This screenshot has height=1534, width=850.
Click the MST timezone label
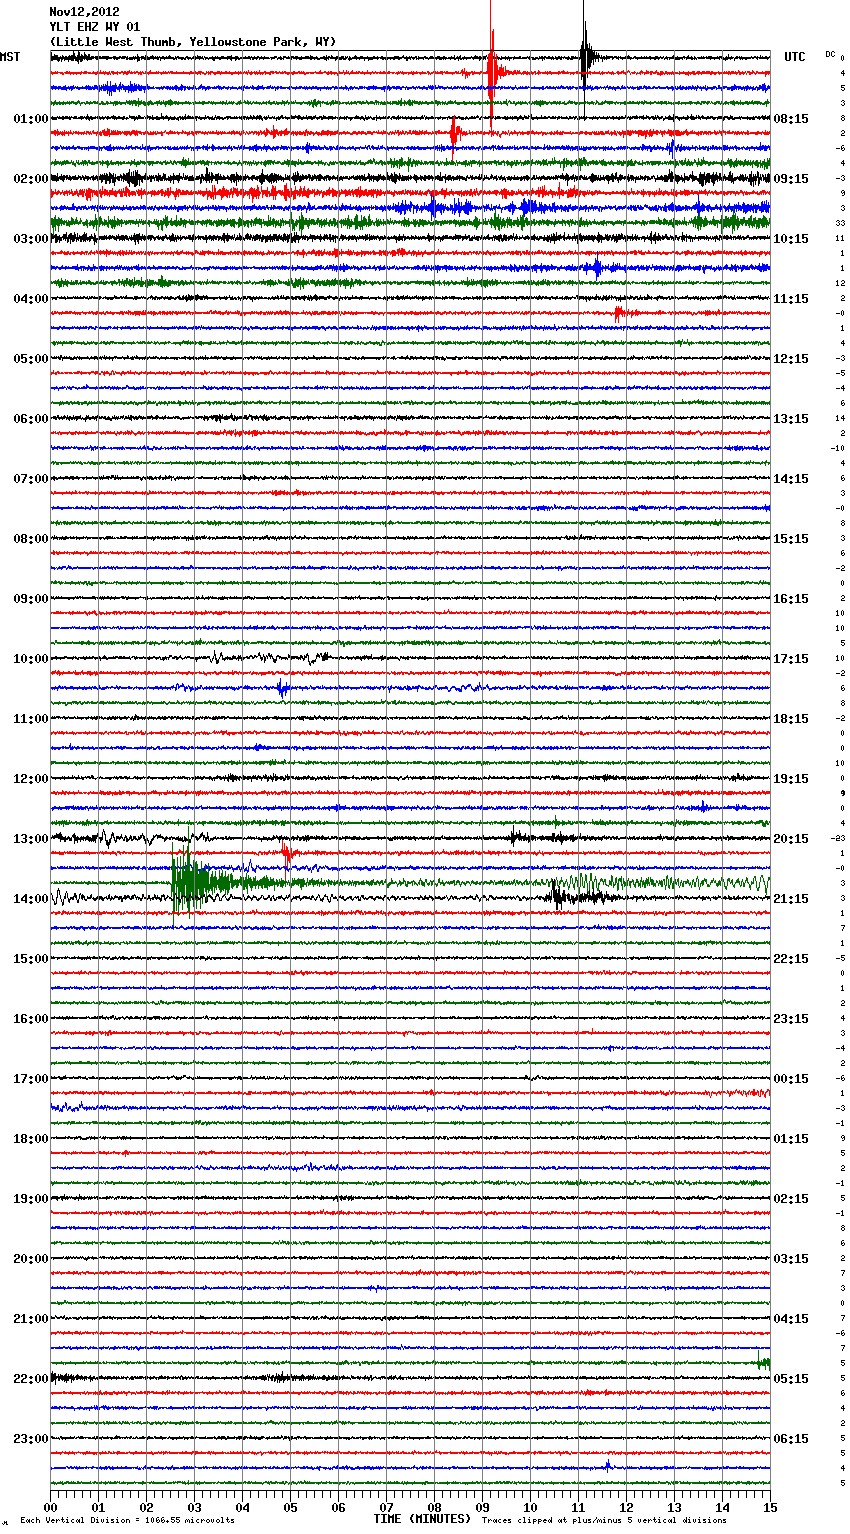10,57
